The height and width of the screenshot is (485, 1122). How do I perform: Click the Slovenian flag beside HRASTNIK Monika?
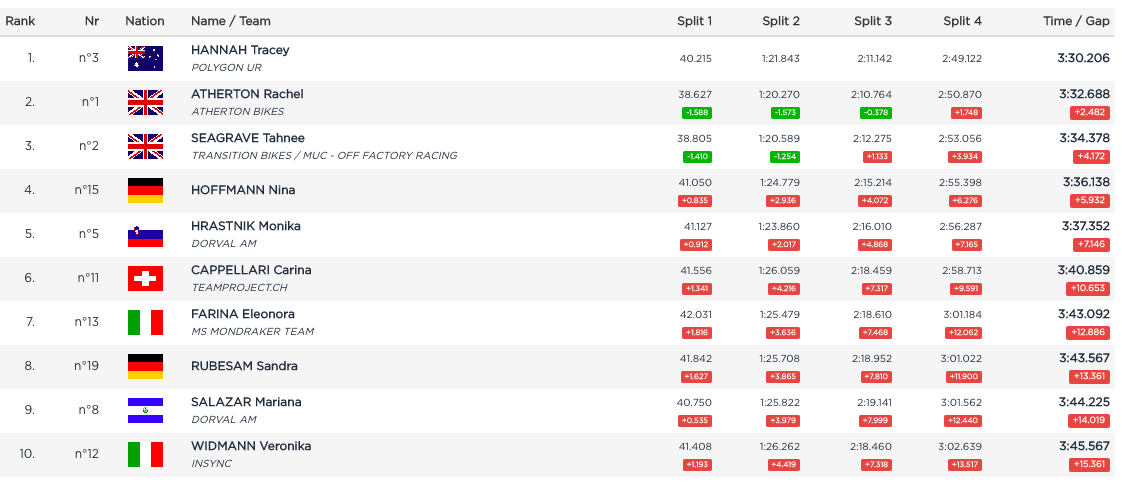(145, 234)
